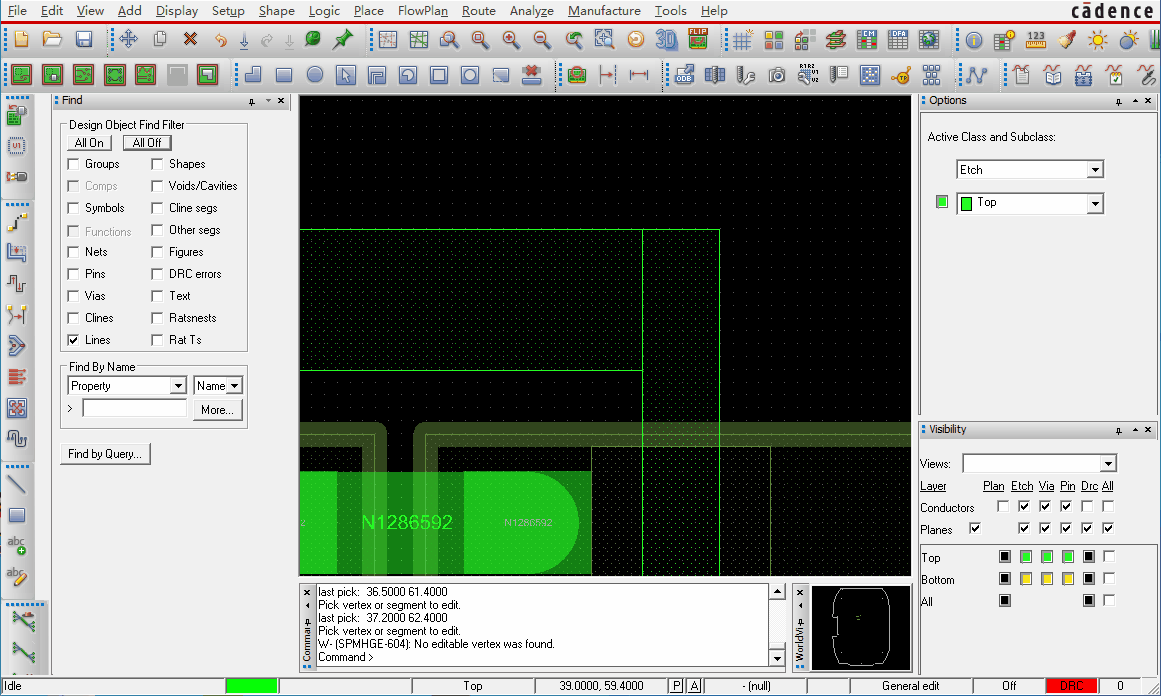Select the Move tool with four arrows
Screen dimensions: 1161x696
pos(128,39)
